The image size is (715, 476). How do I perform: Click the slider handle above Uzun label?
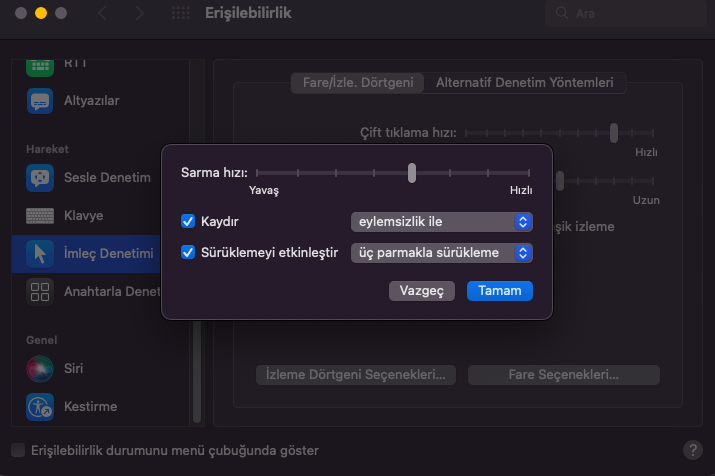(x=560, y=181)
